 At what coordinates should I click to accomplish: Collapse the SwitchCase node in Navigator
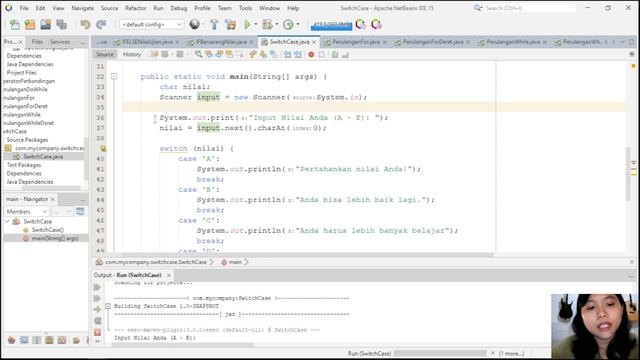tap(7, 221)
